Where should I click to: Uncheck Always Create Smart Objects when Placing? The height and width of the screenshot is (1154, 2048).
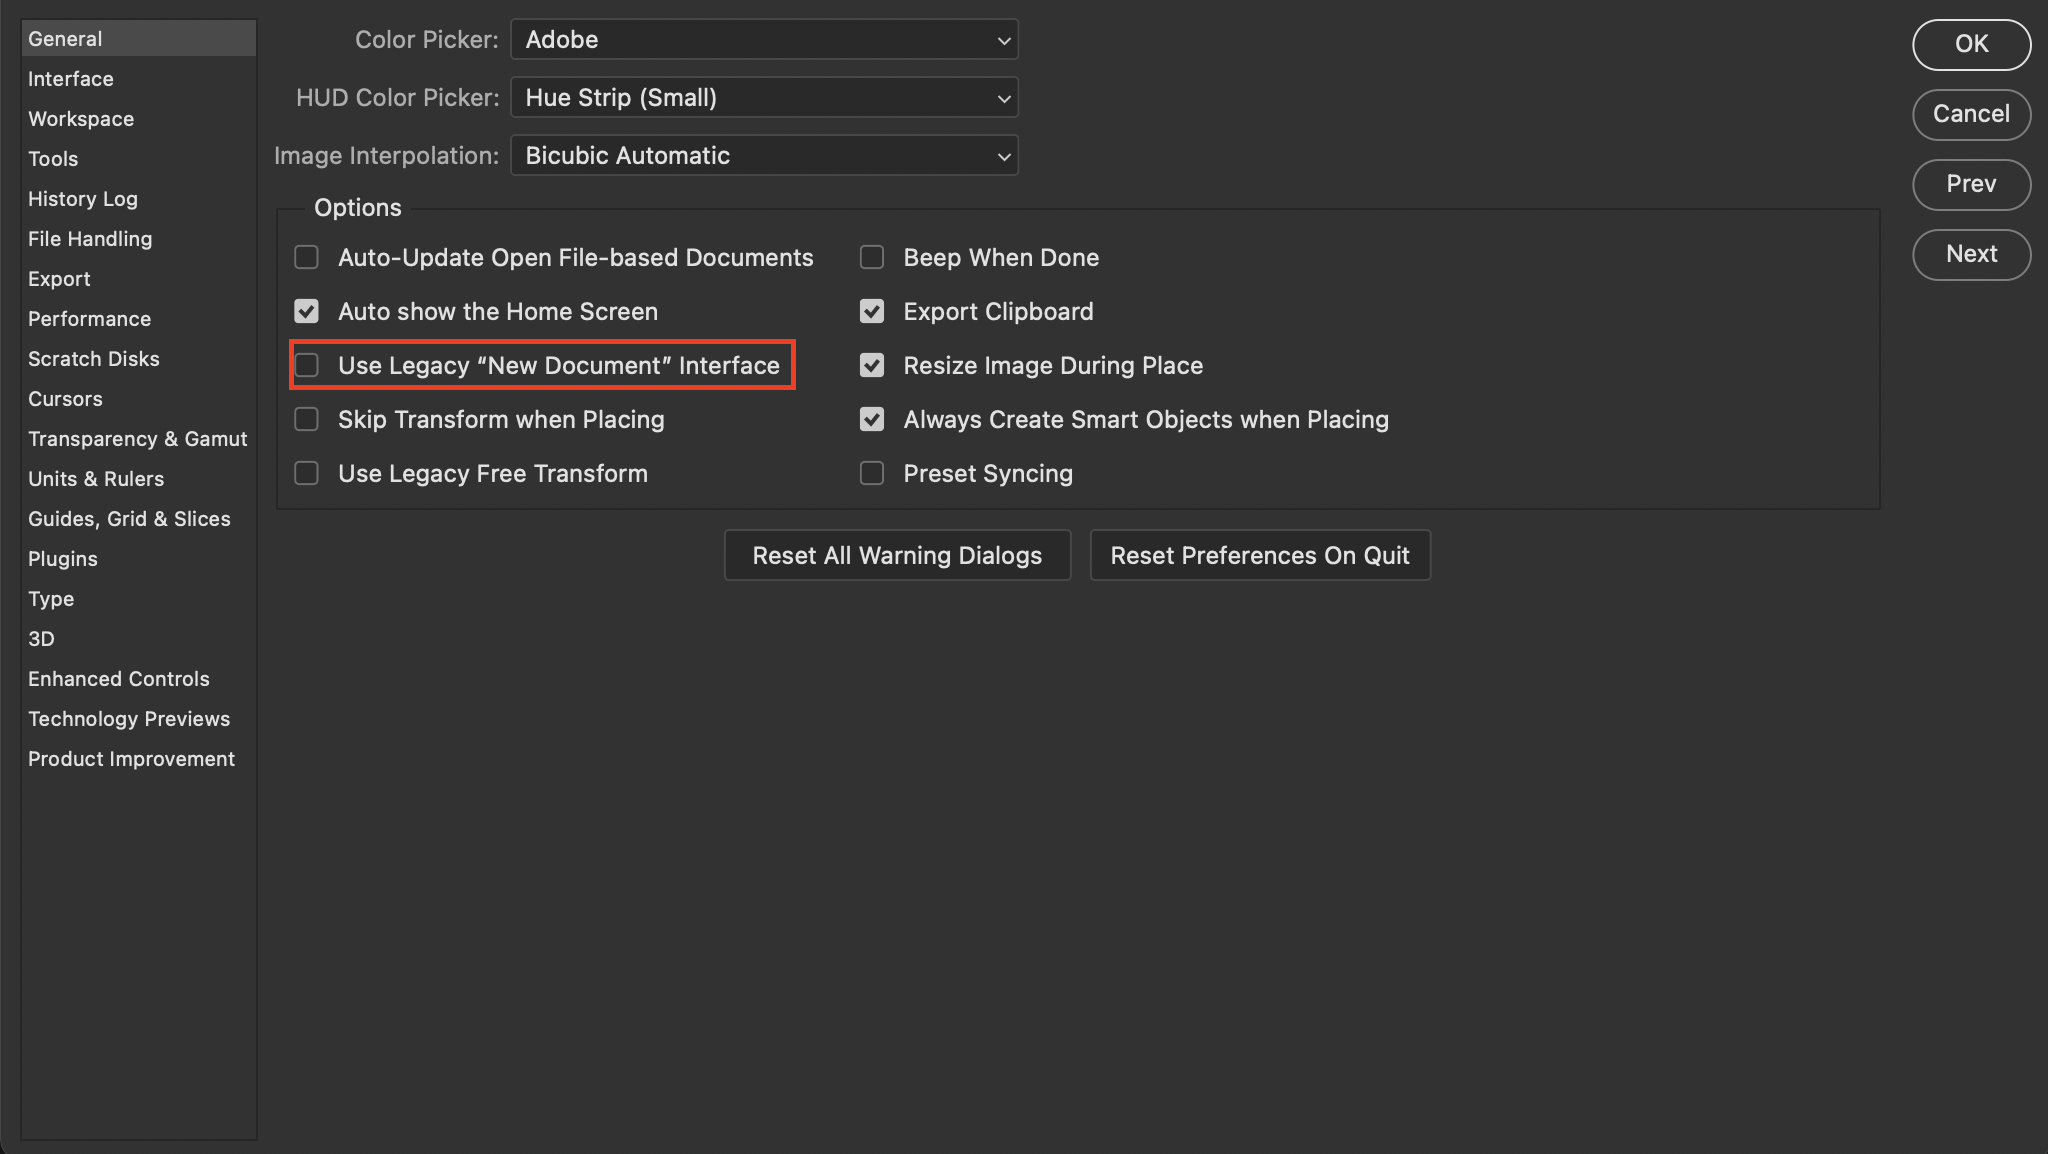(x=872, y=419)
